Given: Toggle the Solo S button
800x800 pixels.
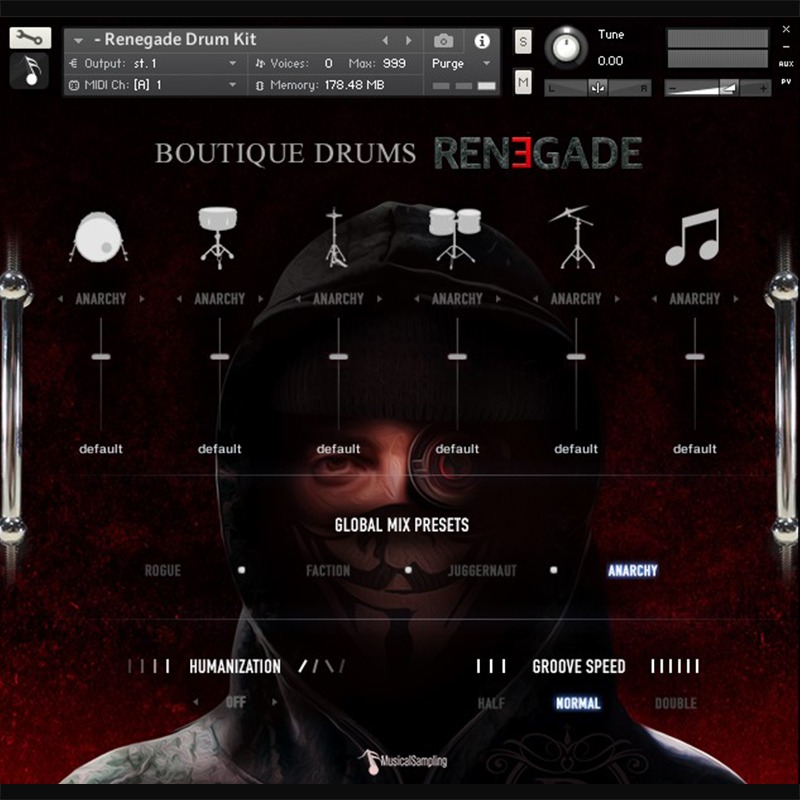Looking at the screenshot, I should 523,41.
